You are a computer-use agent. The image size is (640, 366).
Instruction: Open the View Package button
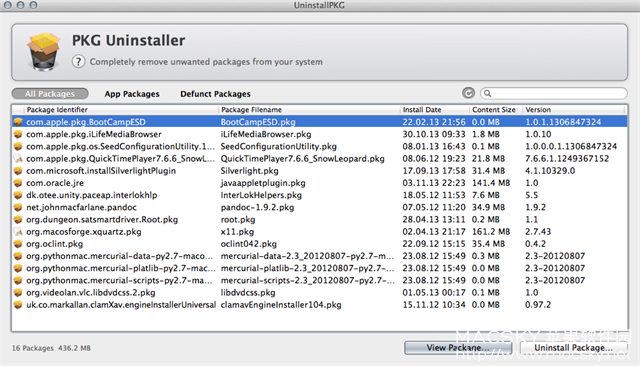coord(458,348)
